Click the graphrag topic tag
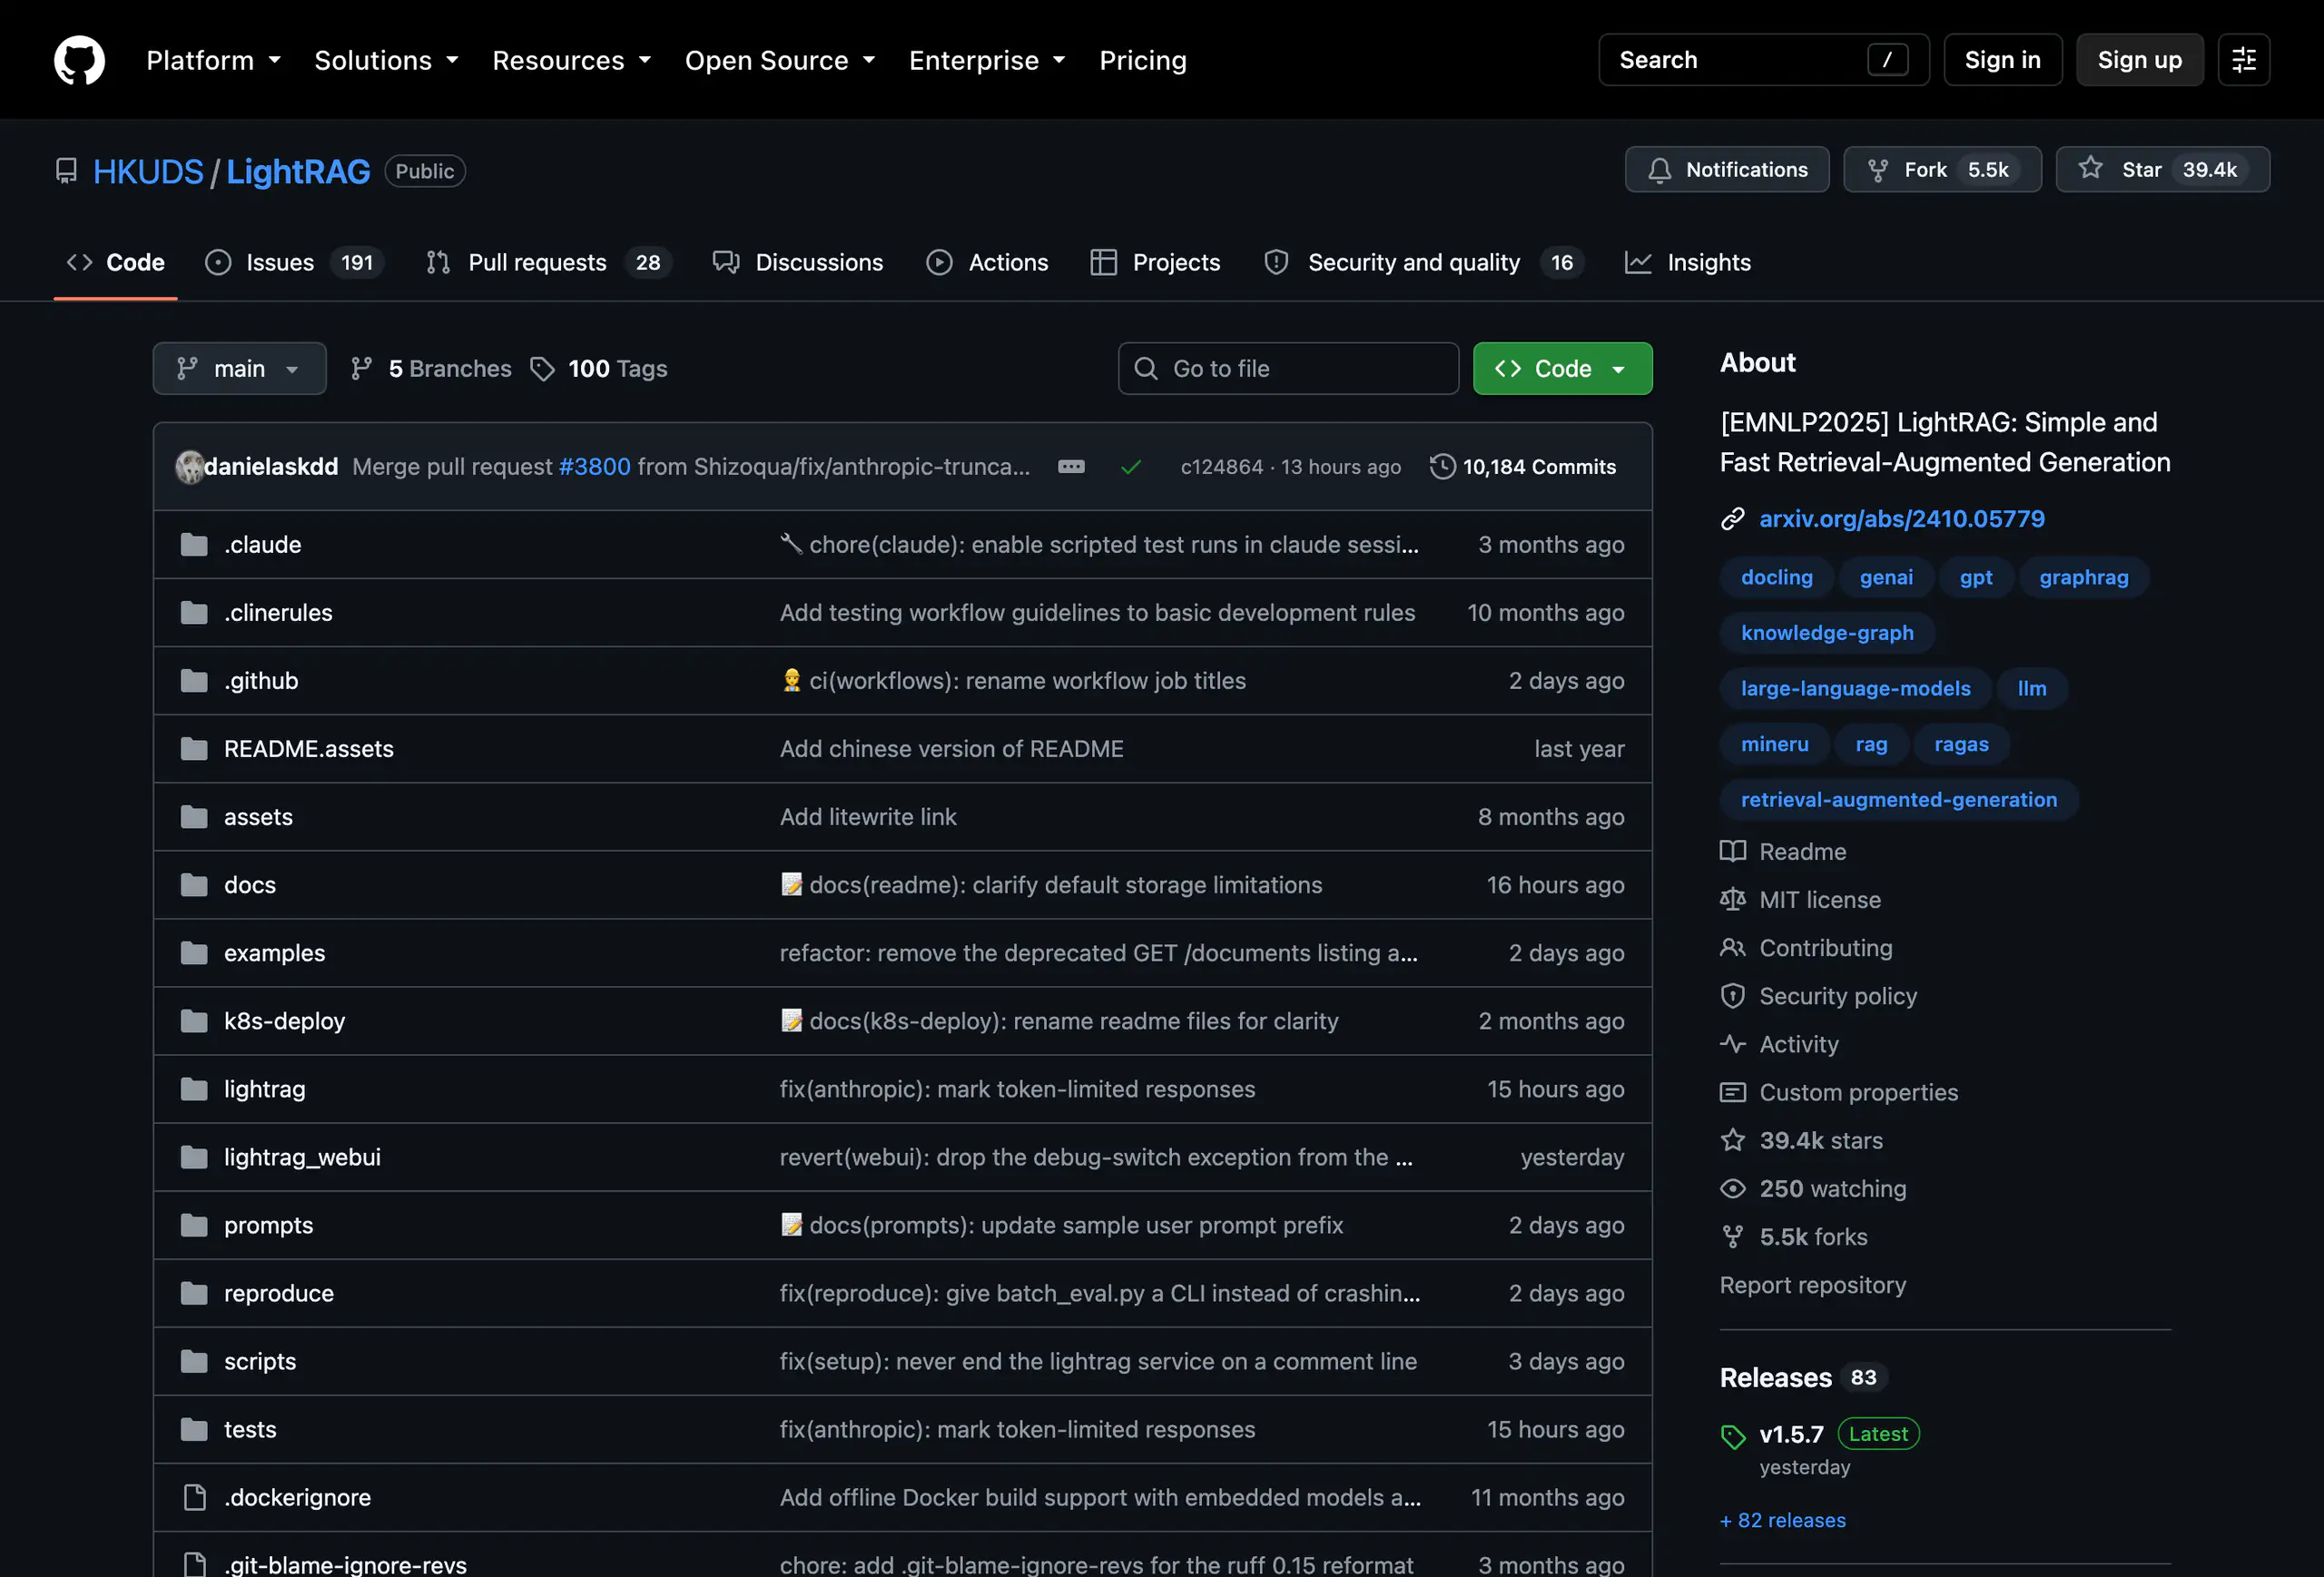The width and height of the screenshot is (2324, 1577). point(2083,577)
